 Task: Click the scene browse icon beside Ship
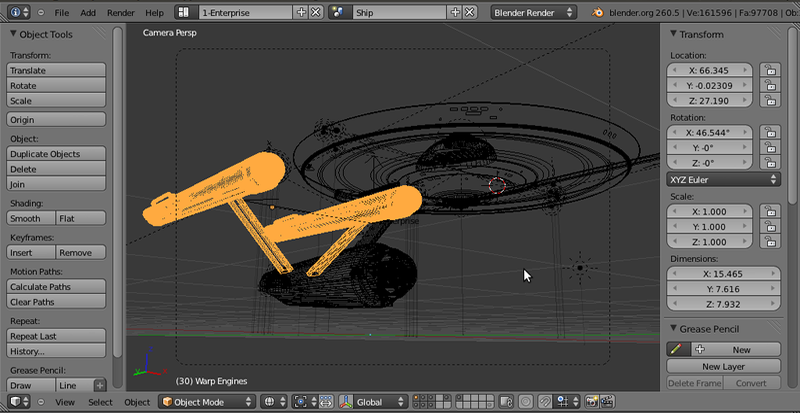[x=338, y=12]
